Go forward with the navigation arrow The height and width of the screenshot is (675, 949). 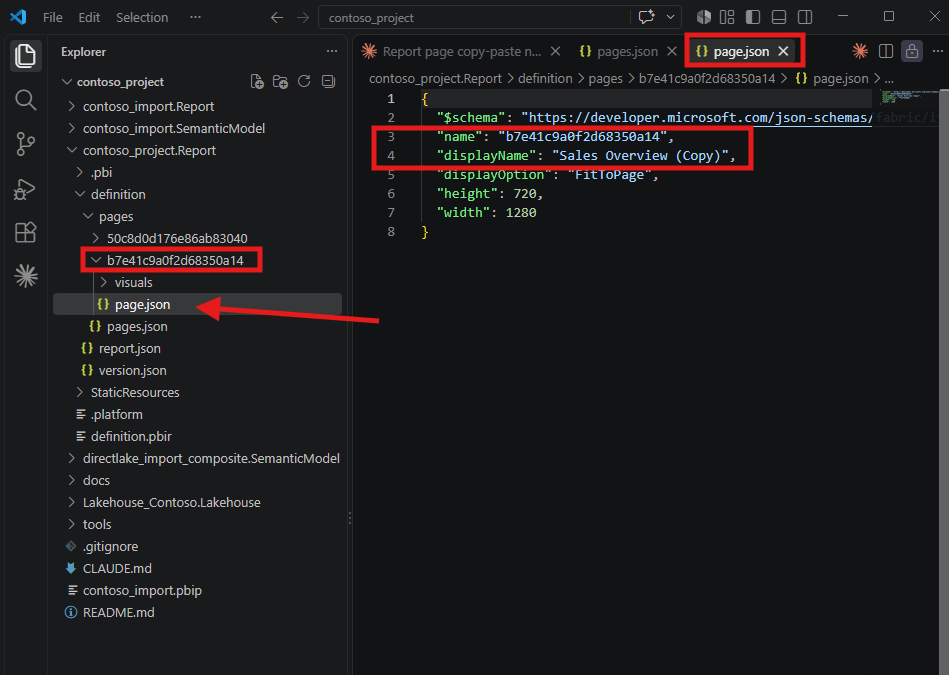303,18
